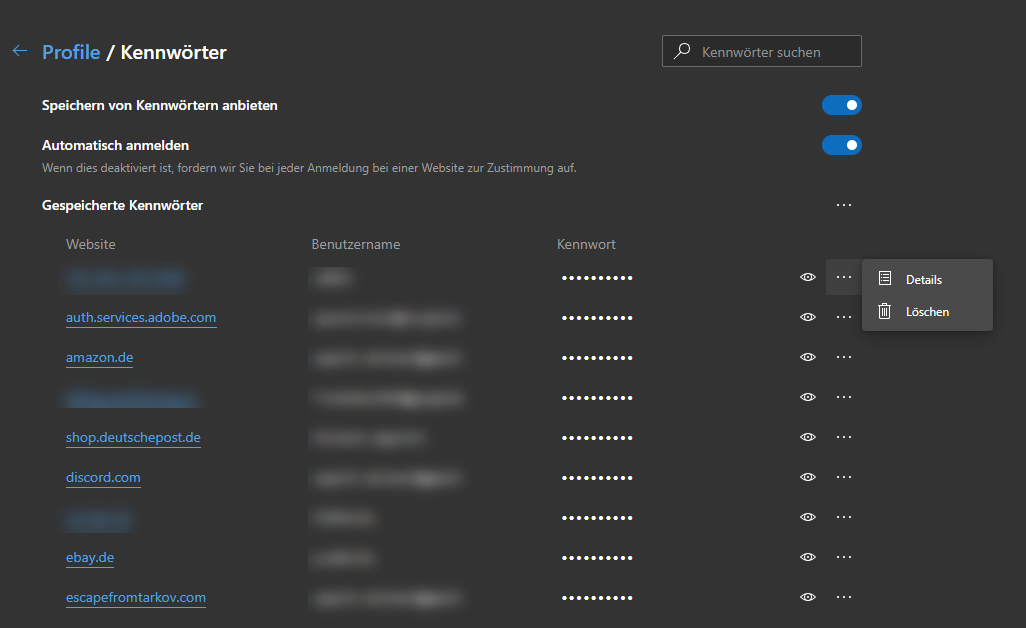Show the discord.com password
Screen dimensions: 1026x628
[x=808, y=477]
